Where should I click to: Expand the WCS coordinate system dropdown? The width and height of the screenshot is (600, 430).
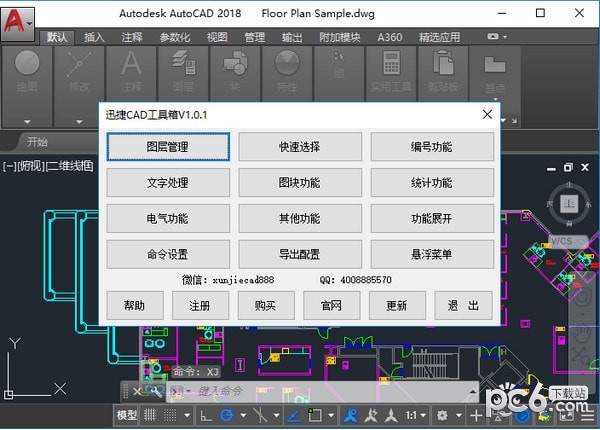pyautogui.click(x=567, y=240)
